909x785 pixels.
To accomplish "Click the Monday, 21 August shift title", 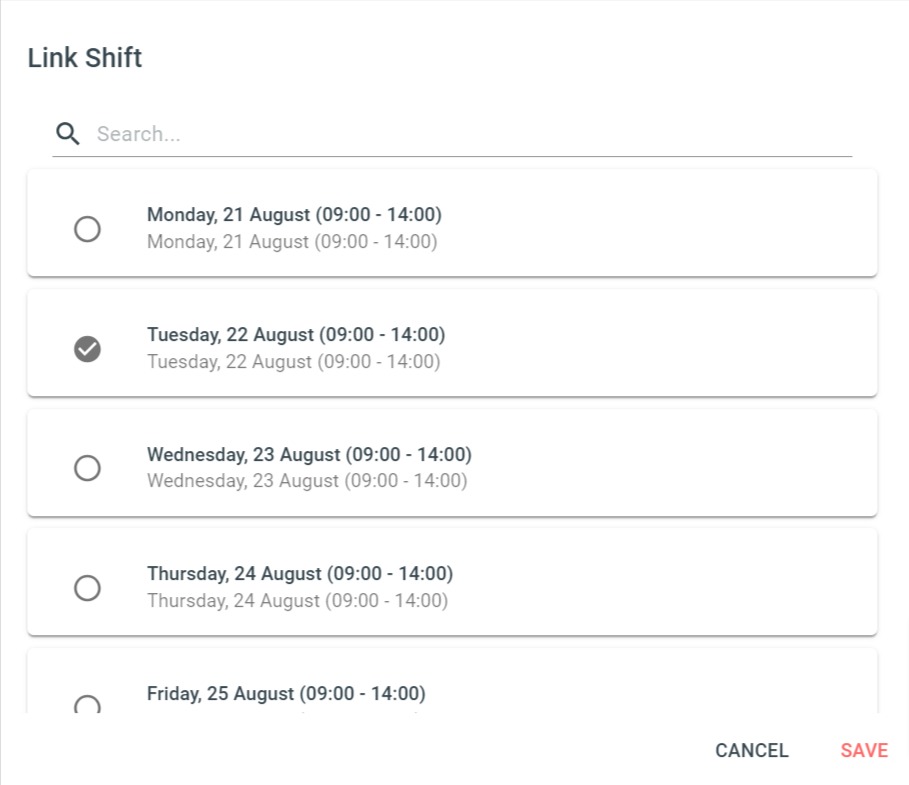I will tap(294, 215).
